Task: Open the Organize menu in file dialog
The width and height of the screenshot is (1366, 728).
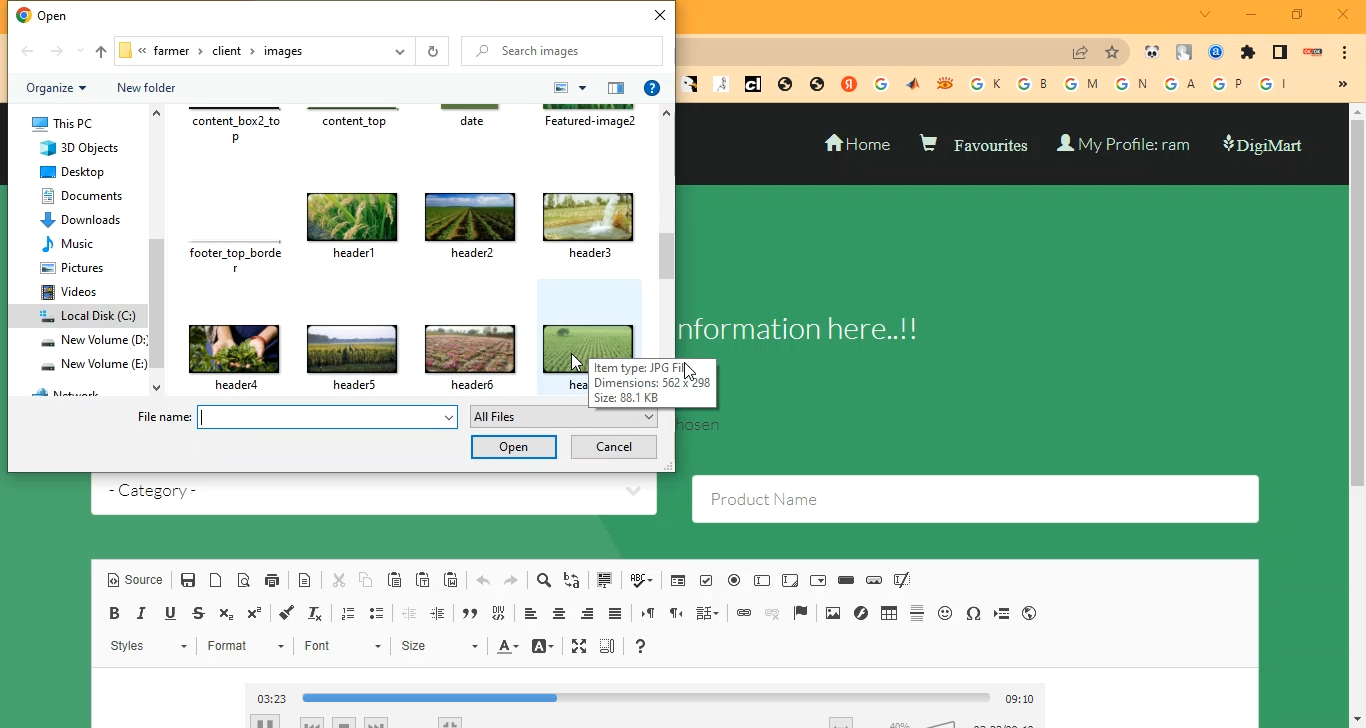Action: [x=56, y=88]
